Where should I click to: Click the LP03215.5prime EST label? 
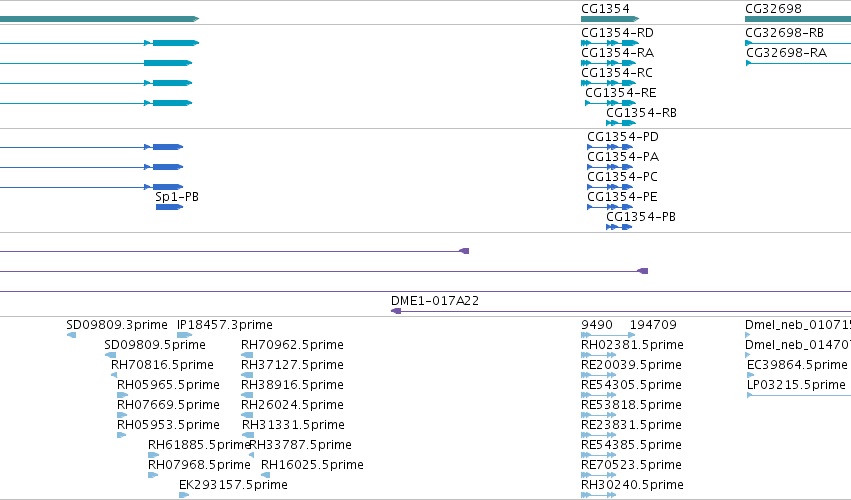point(796,385)
